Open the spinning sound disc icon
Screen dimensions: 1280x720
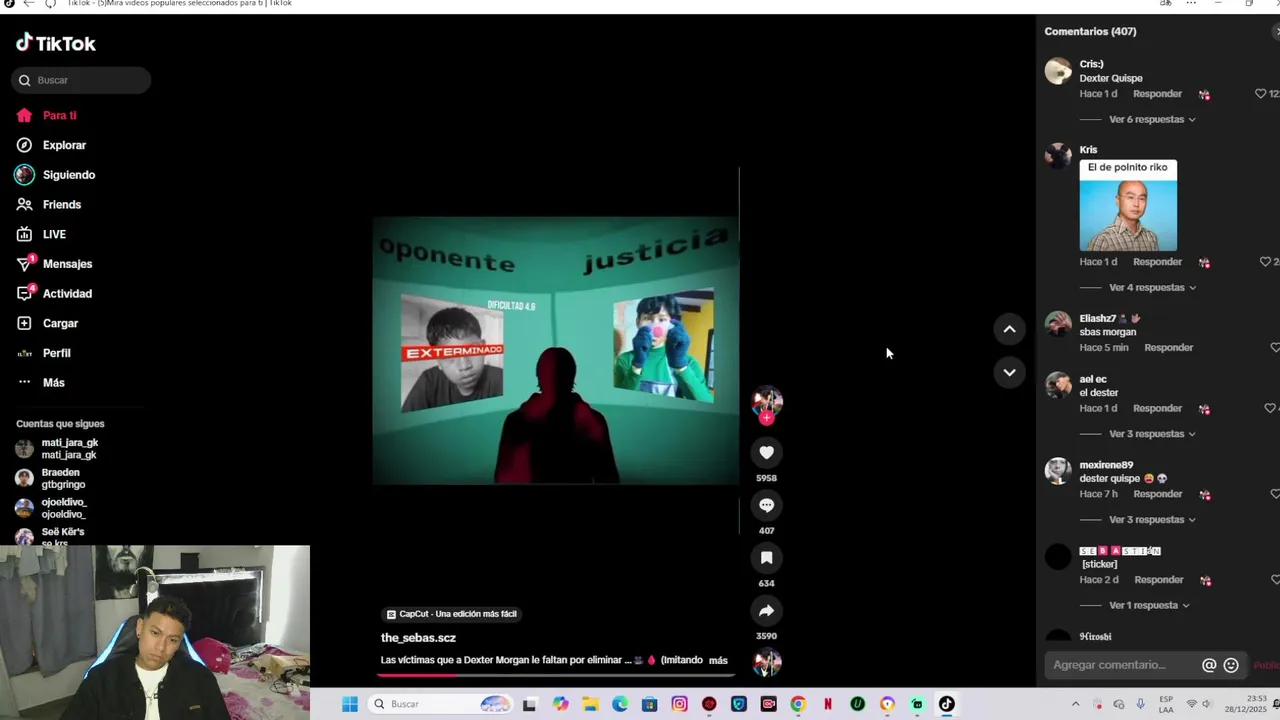tap(767, 662)
